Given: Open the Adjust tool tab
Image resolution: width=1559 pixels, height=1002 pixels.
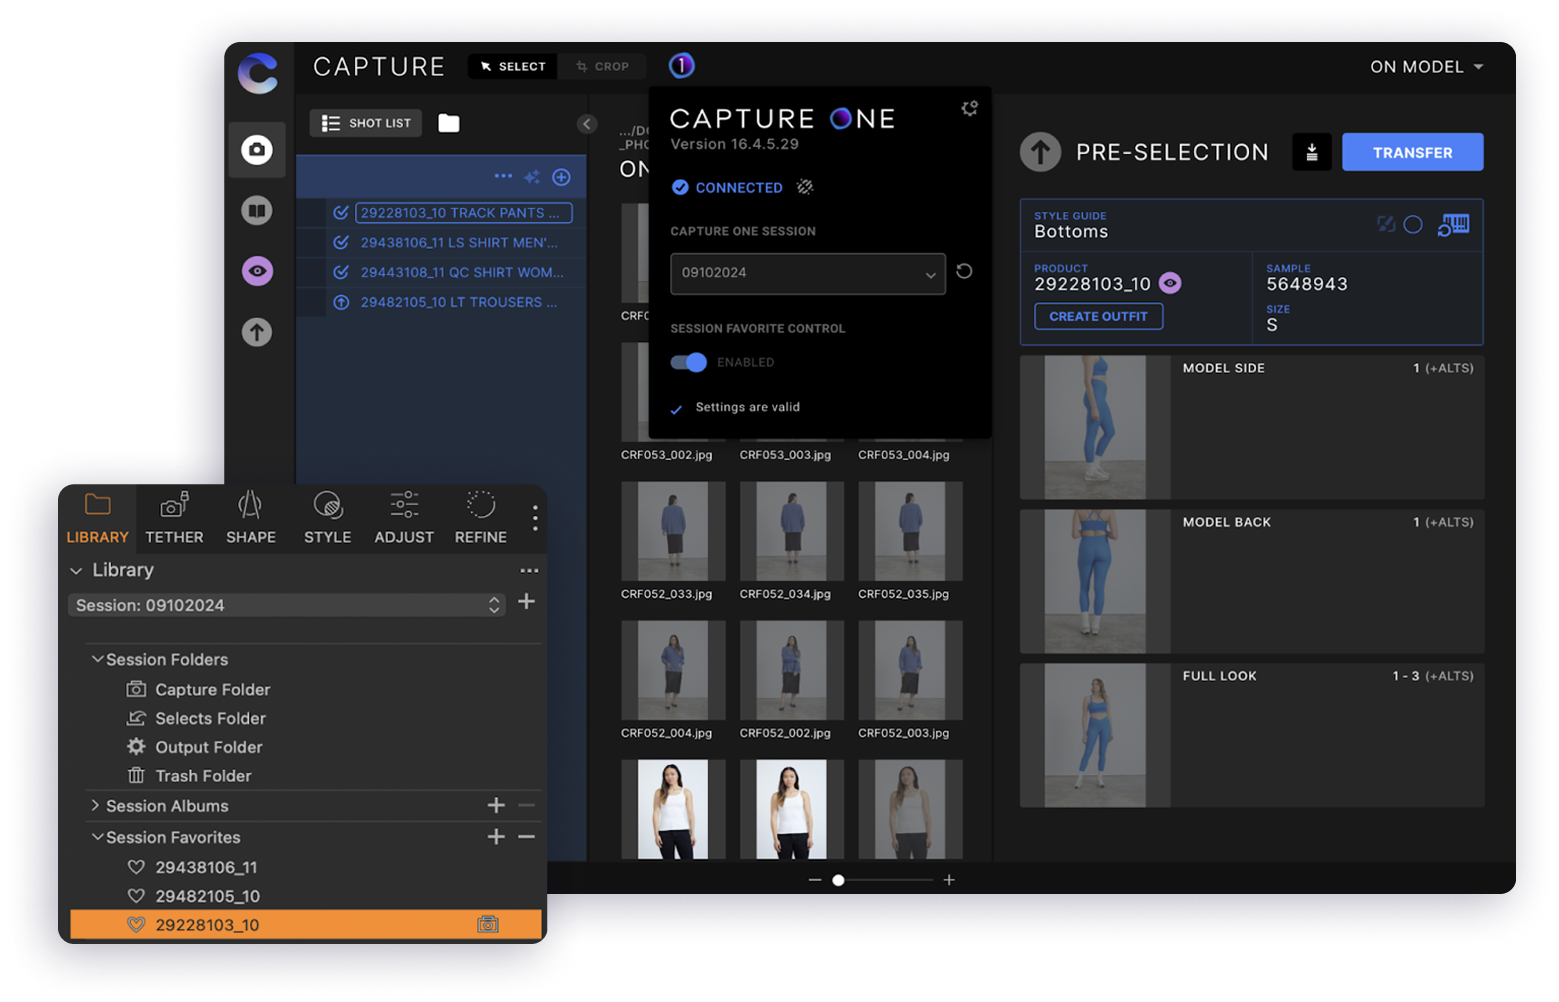Looking at the screenshot, I should tap(404, 518).
